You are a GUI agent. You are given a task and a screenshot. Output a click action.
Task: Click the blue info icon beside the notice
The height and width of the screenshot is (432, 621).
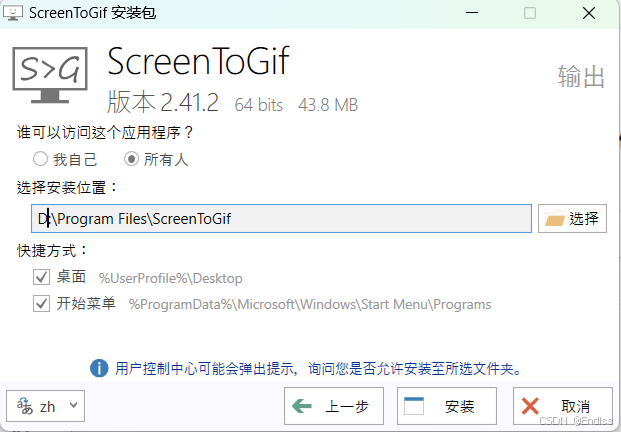click(99, 368)
